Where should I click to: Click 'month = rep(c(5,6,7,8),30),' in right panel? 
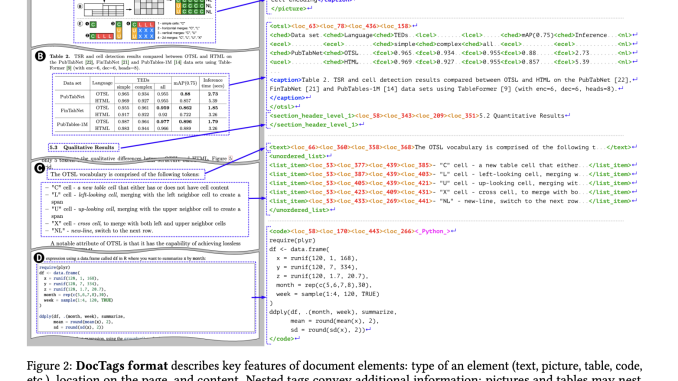point(324,285)
